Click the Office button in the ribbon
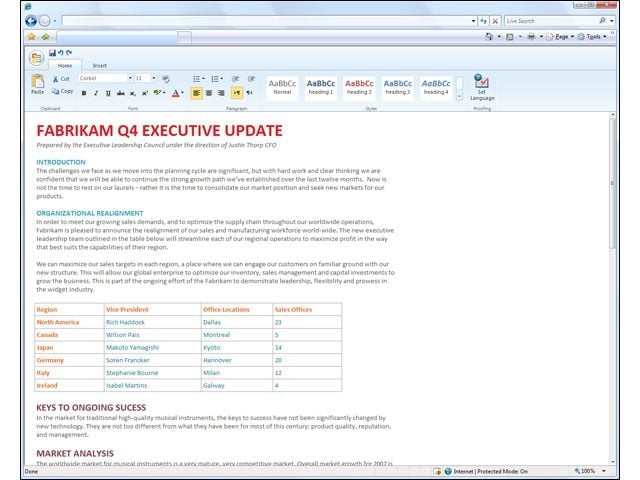640x480 pixels. pyautogui.click(x=36, y=58)
